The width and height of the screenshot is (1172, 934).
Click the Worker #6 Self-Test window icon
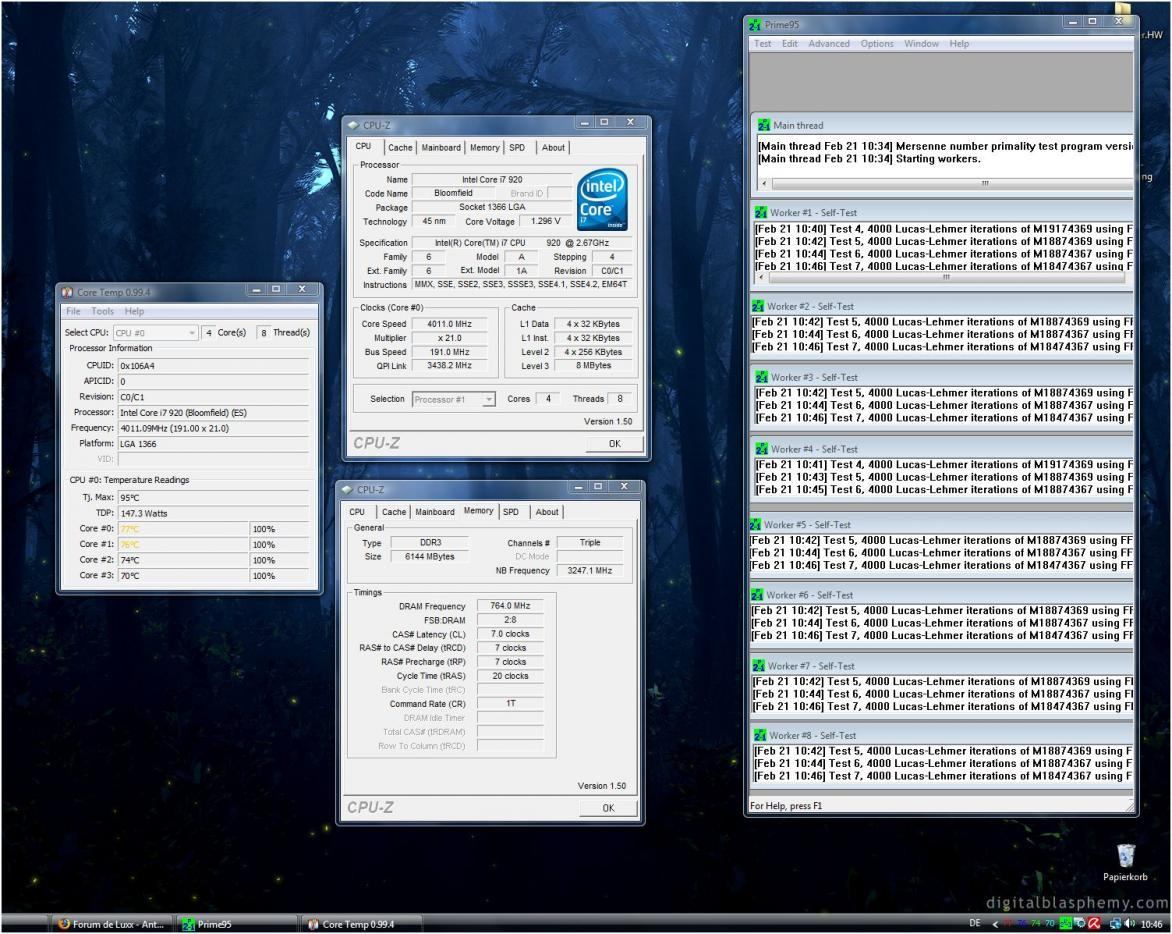757,595
